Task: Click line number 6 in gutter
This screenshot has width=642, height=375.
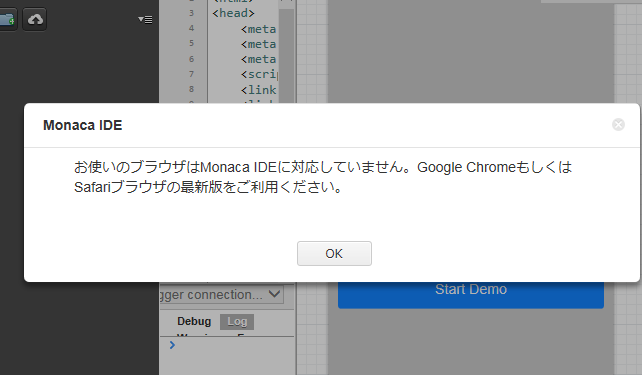Action: (191, 59)
